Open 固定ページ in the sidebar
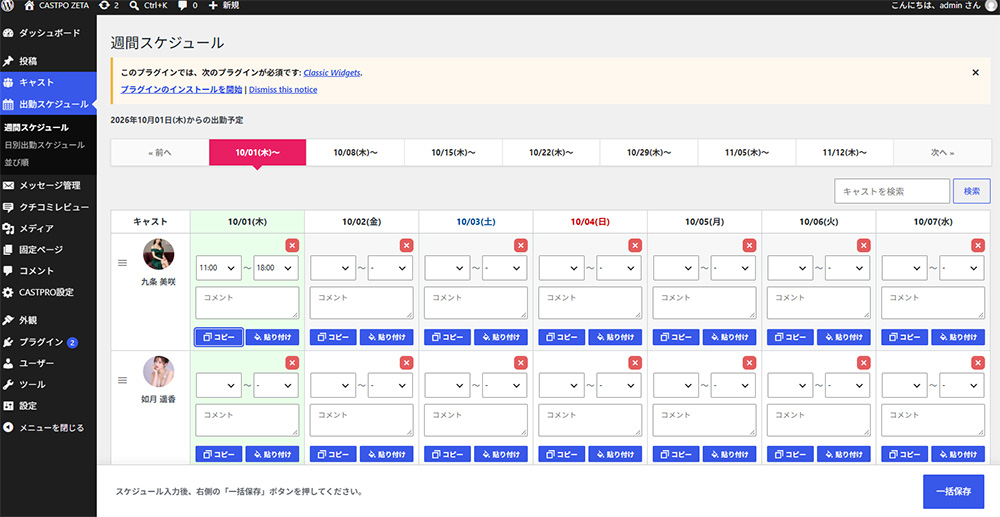This screenshot has height=517, width=1000. (48, 249)
